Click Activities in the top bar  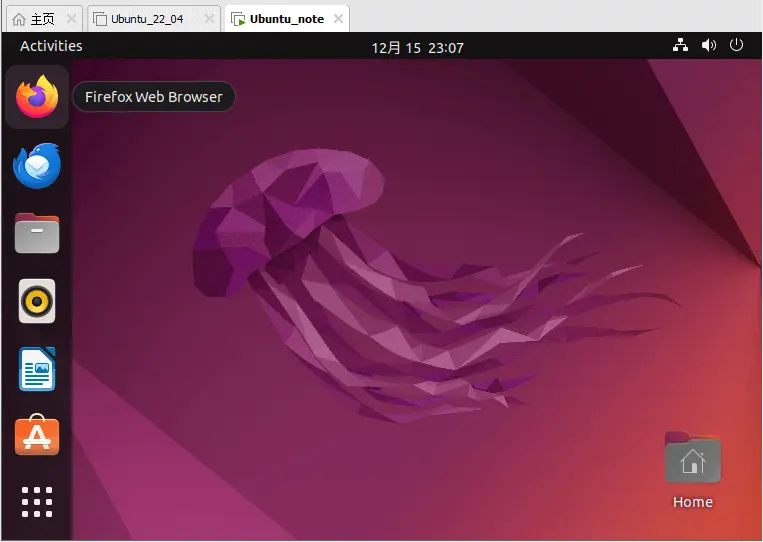[51, 46]
